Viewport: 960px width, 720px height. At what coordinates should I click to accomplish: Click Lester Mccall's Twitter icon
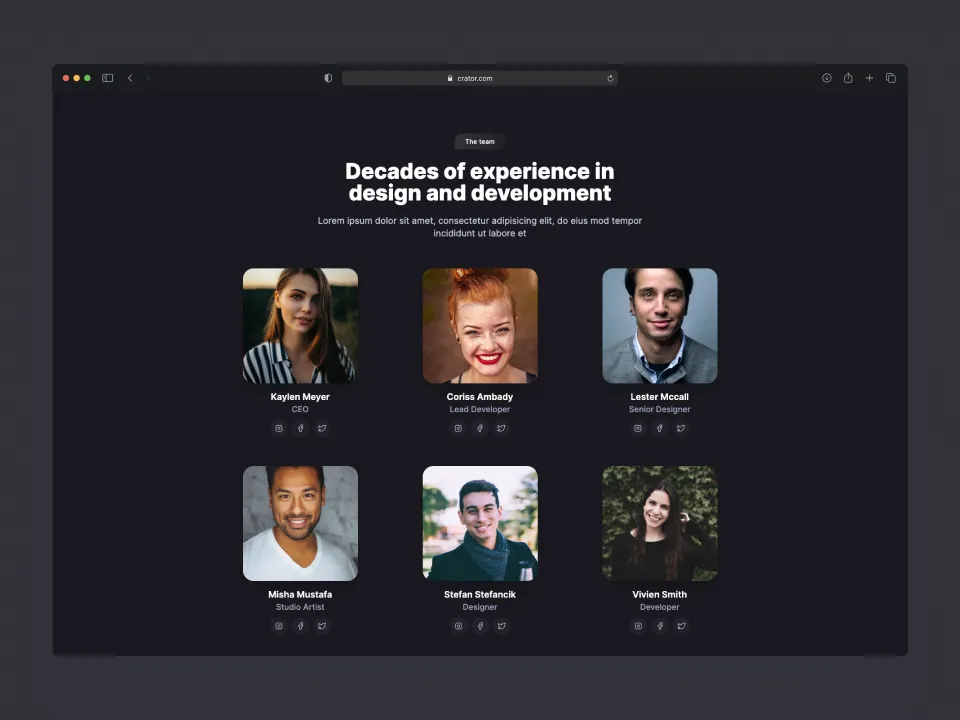pyautogui.click(x=681, y=428)
